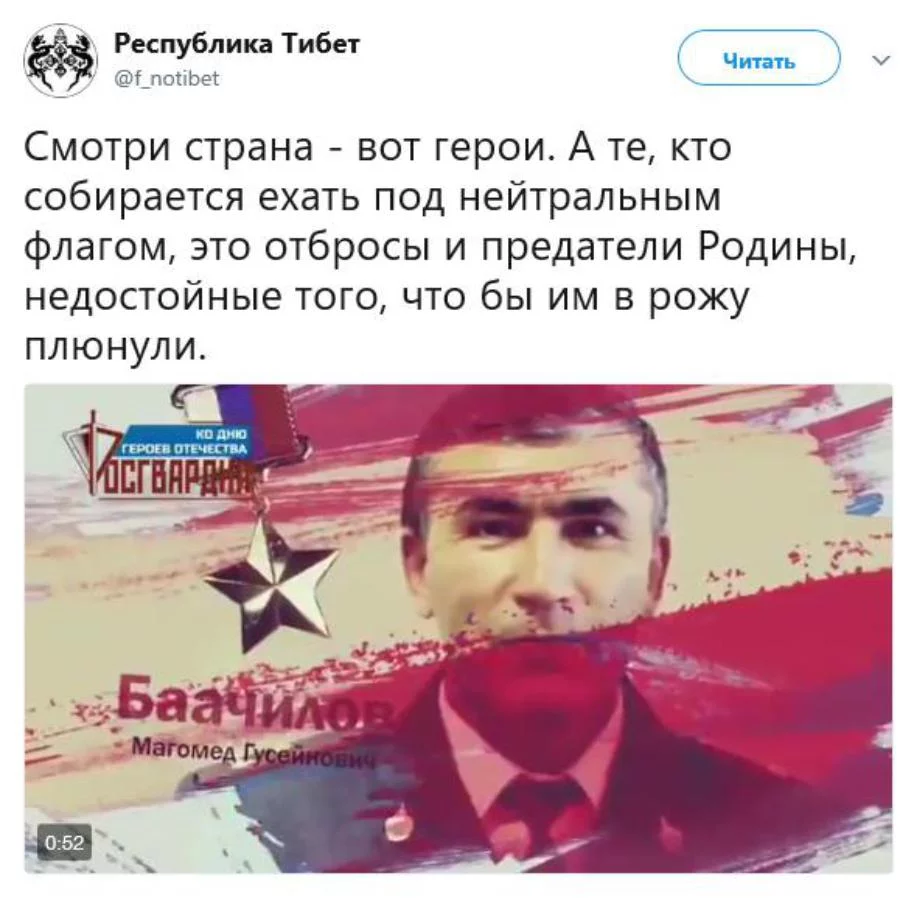This screenshot has width=900, height=898.
Task: Open the Республика Тибет profile avatar
Action: point(60,61)
